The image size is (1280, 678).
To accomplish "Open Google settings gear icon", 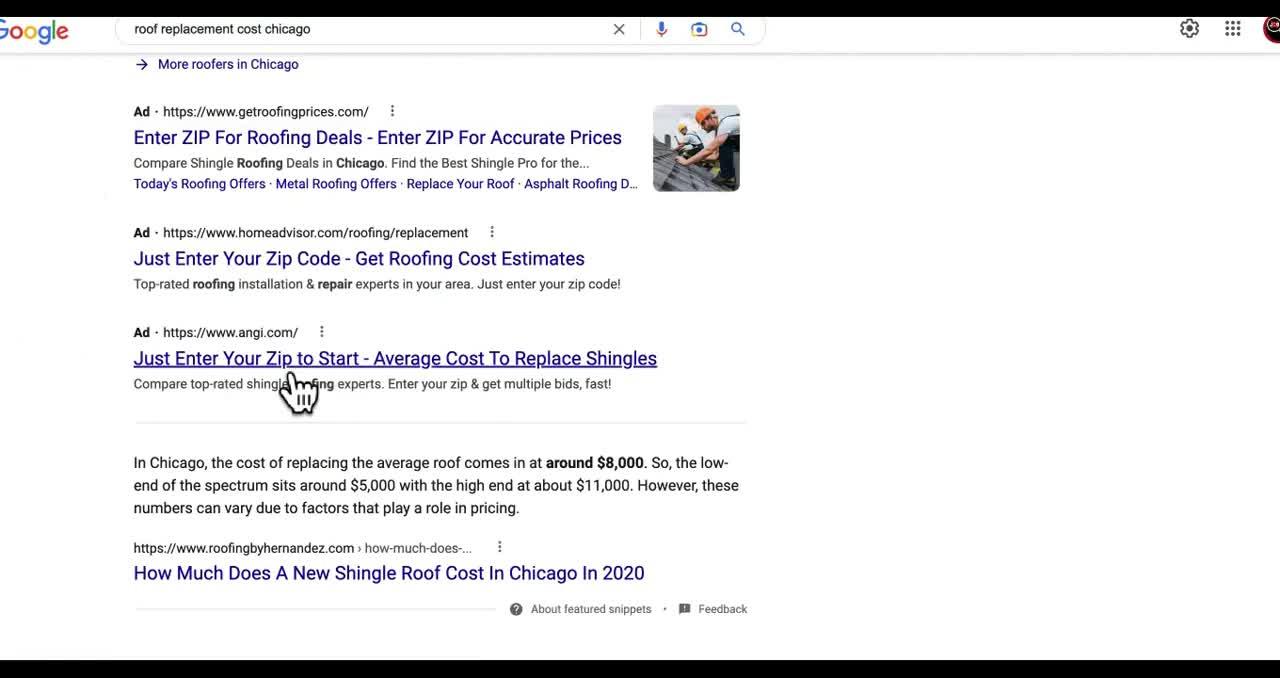I will point(1189,29).
